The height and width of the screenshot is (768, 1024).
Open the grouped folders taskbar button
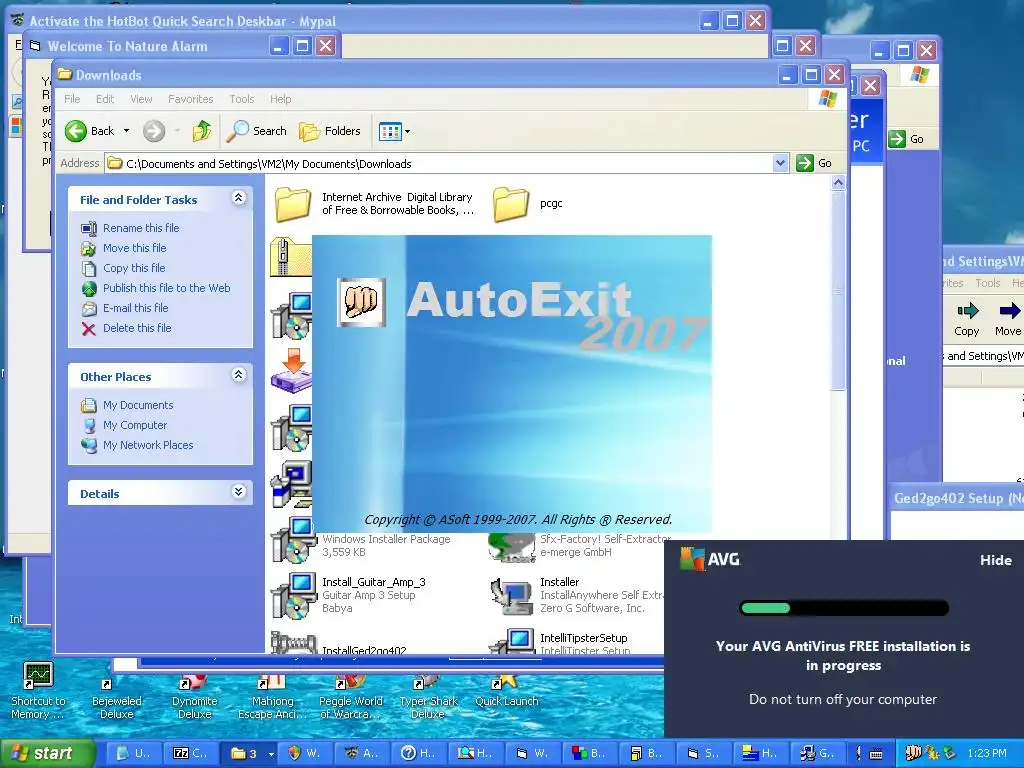point(247,753)
